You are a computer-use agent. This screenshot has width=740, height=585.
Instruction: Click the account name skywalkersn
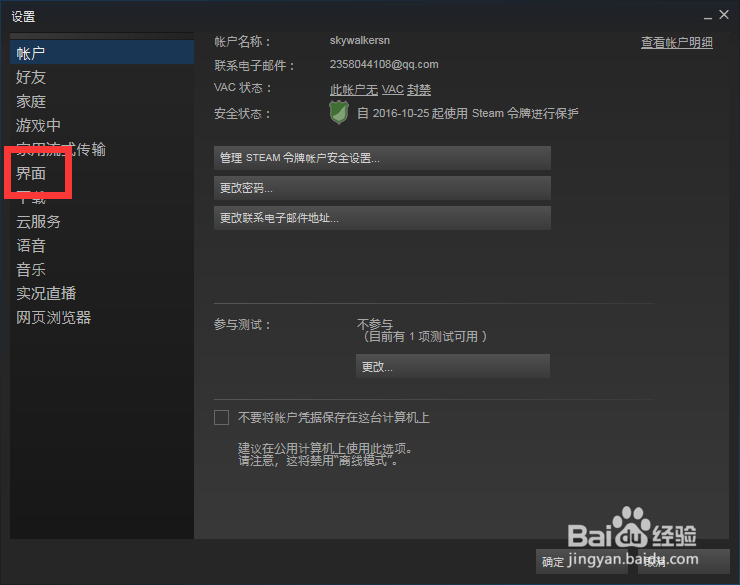pyautogui.click(x=360, y=41)
